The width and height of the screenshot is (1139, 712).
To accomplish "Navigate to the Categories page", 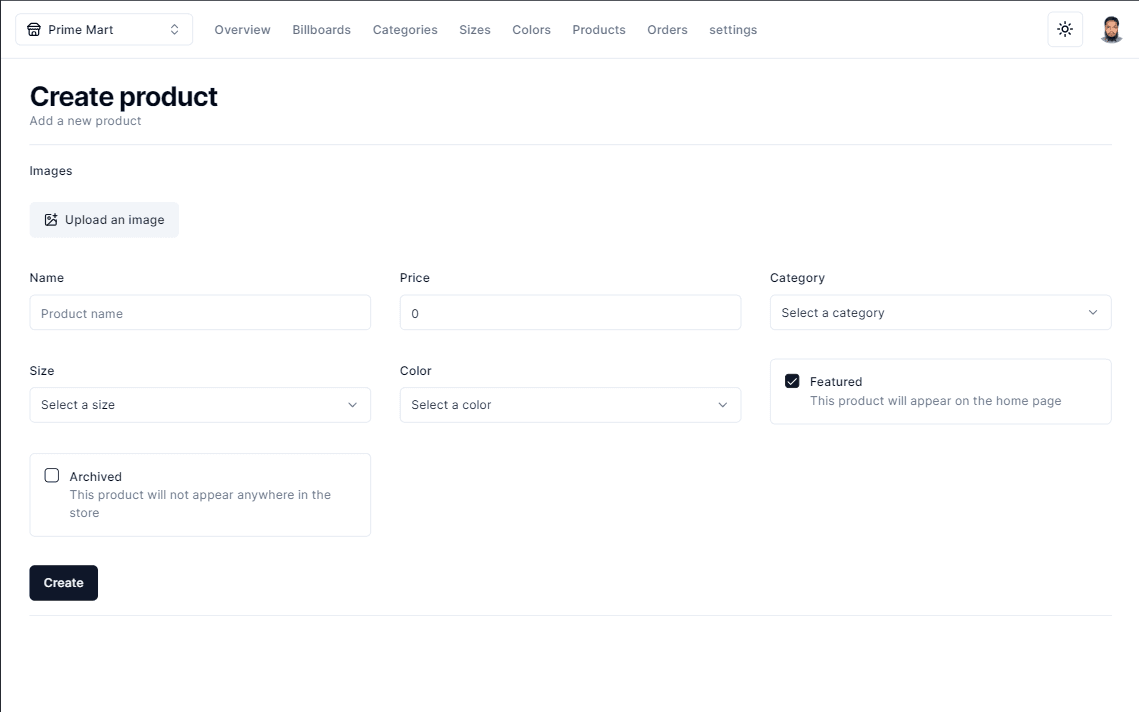I will click(405, 30).
